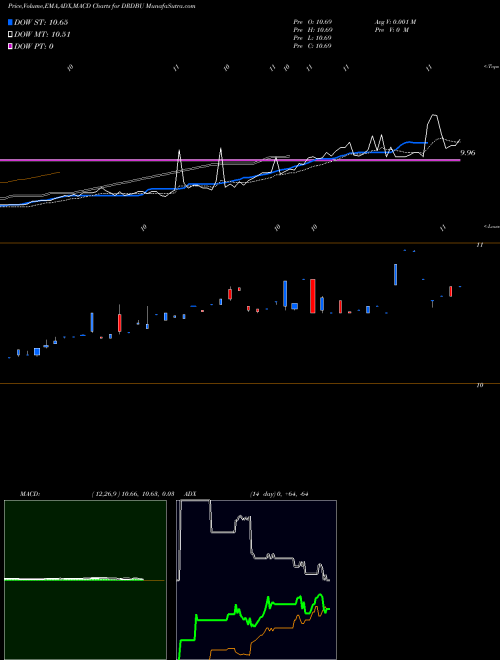The height and width of the screenshot is (660, 500).
Task: Click inside the green MACD chart panel
Action: pyautogui.click(x=85, y=580)
